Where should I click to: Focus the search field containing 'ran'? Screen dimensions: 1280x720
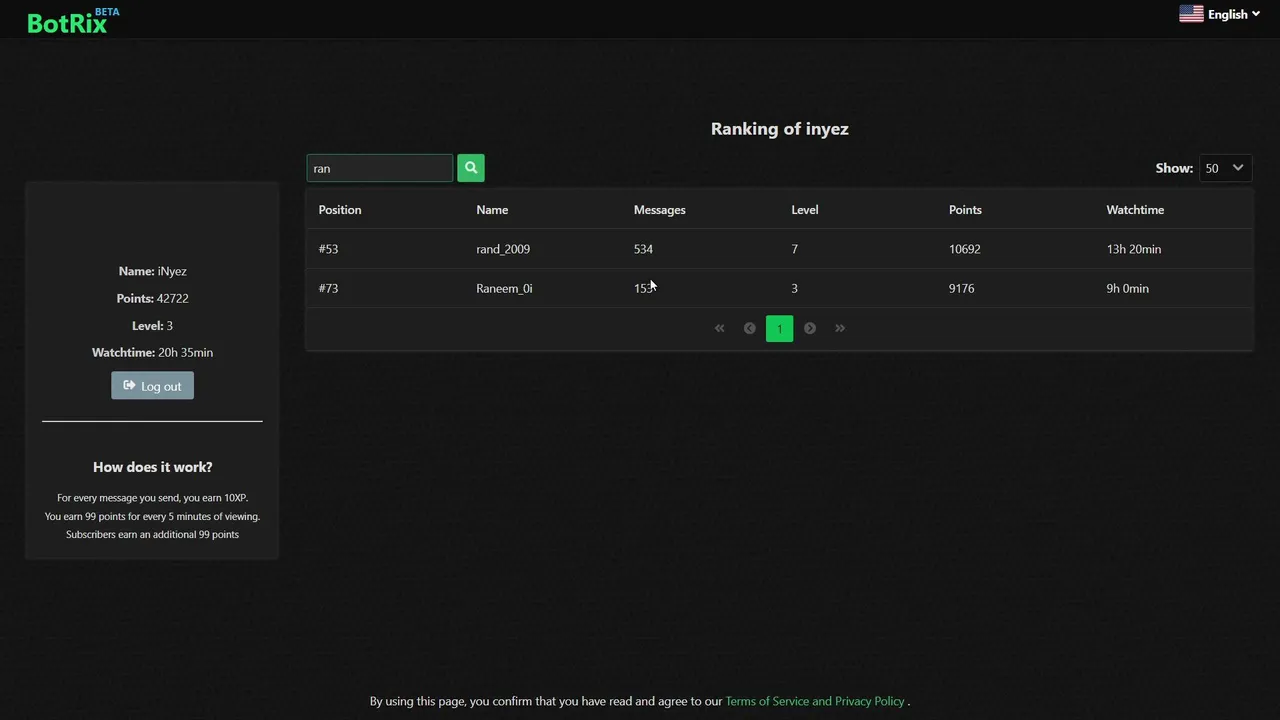click(x=380, y=168)
